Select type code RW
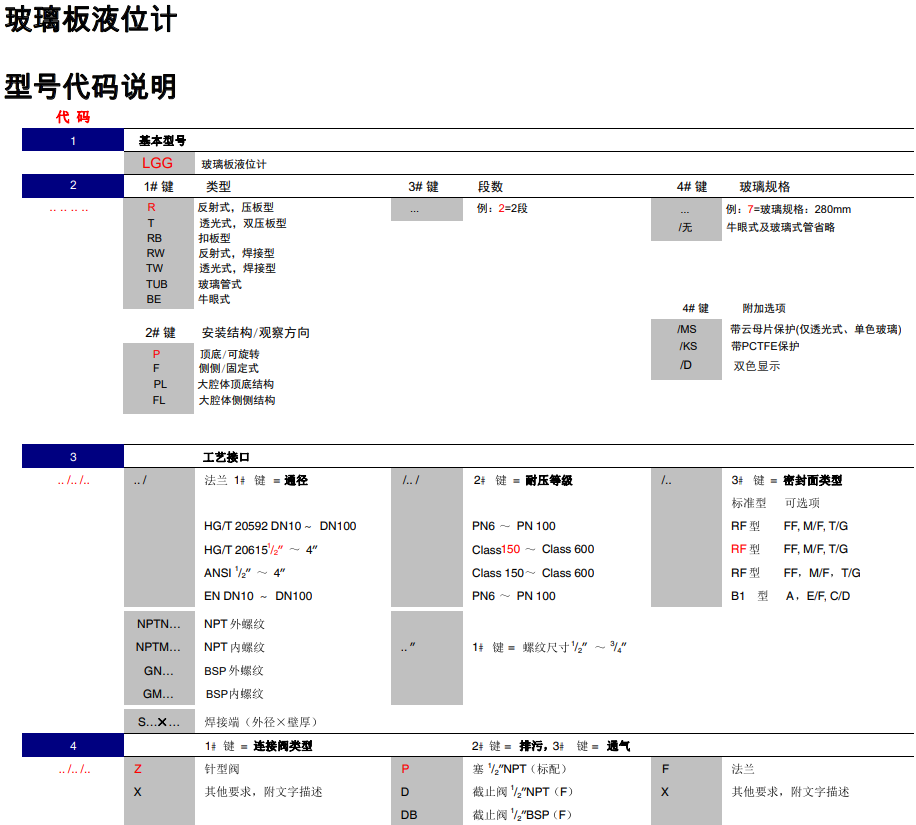This screenshot has width=916, height=825. pyautogui.click(x=155, y=253)
